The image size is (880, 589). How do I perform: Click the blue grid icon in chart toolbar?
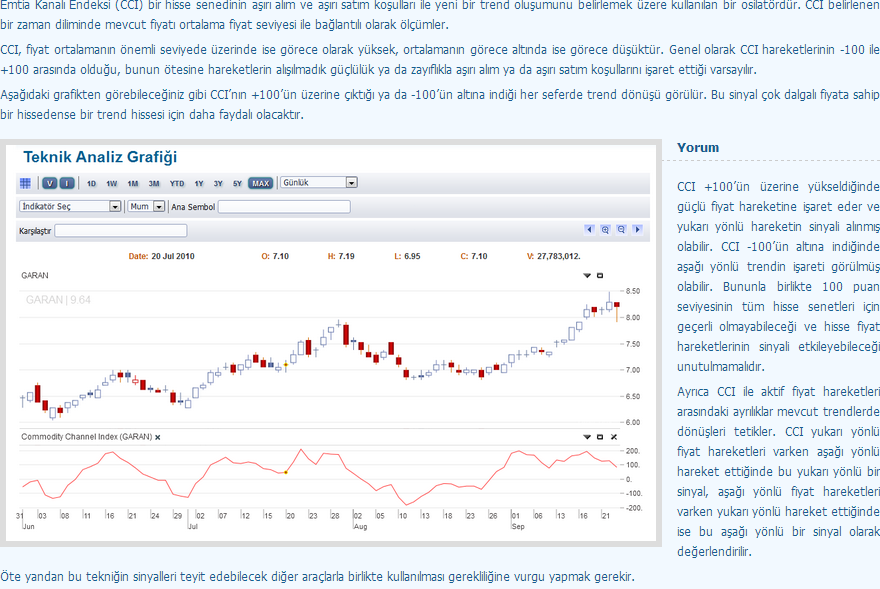click(25, 183)
